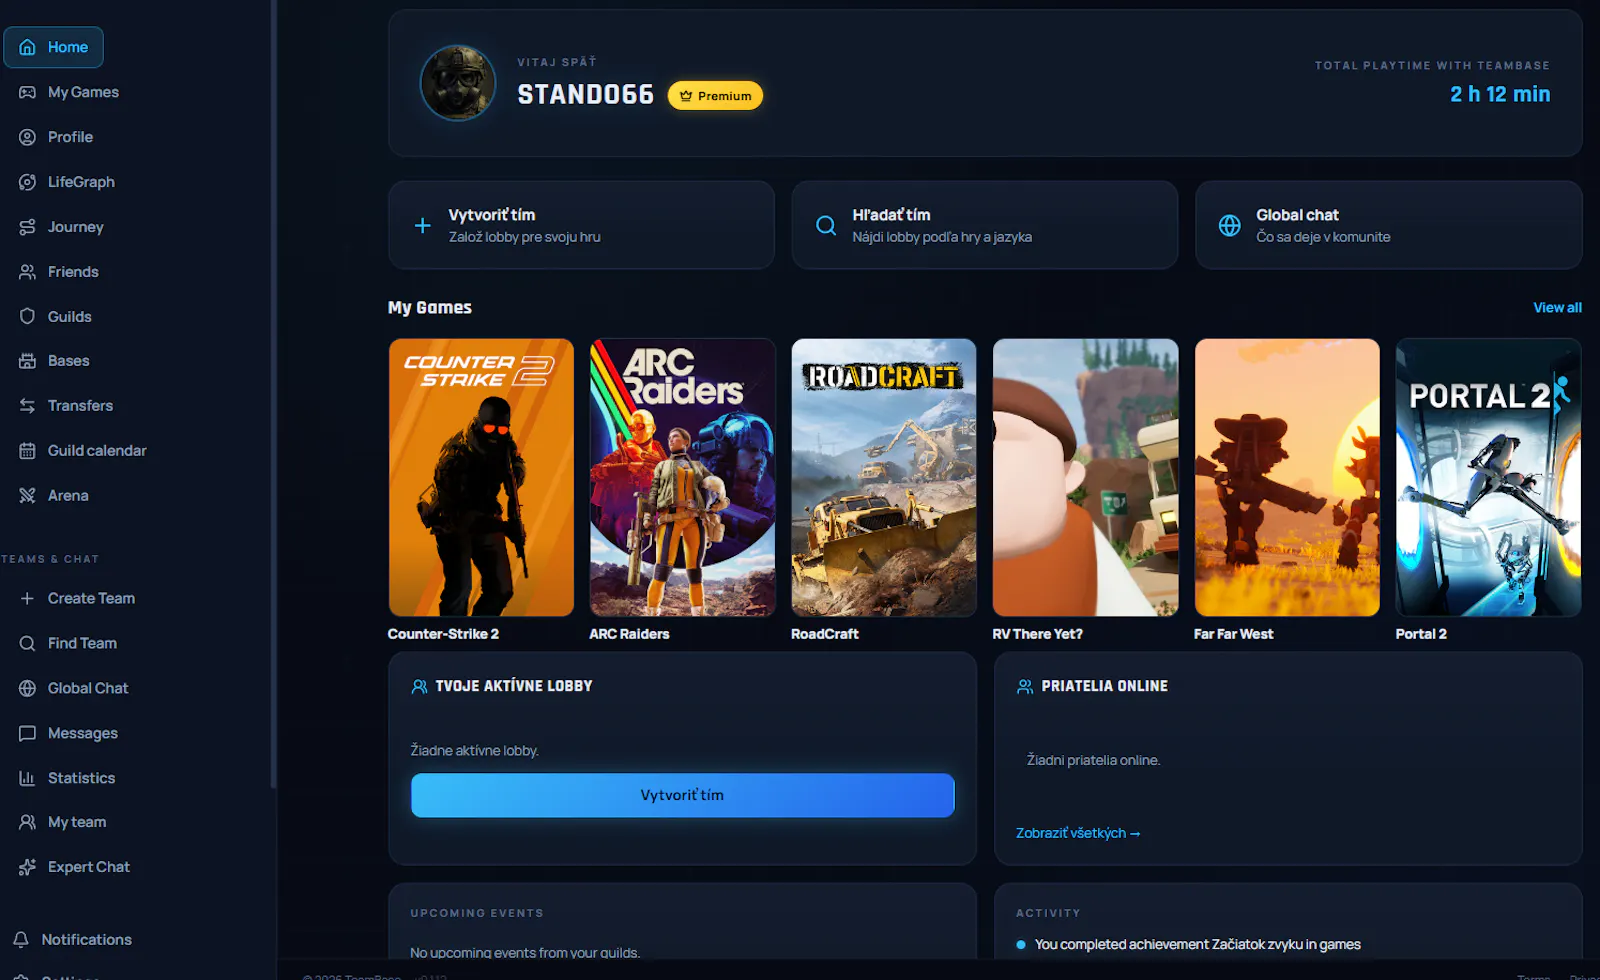Open the Home menu item

point(54,47)
